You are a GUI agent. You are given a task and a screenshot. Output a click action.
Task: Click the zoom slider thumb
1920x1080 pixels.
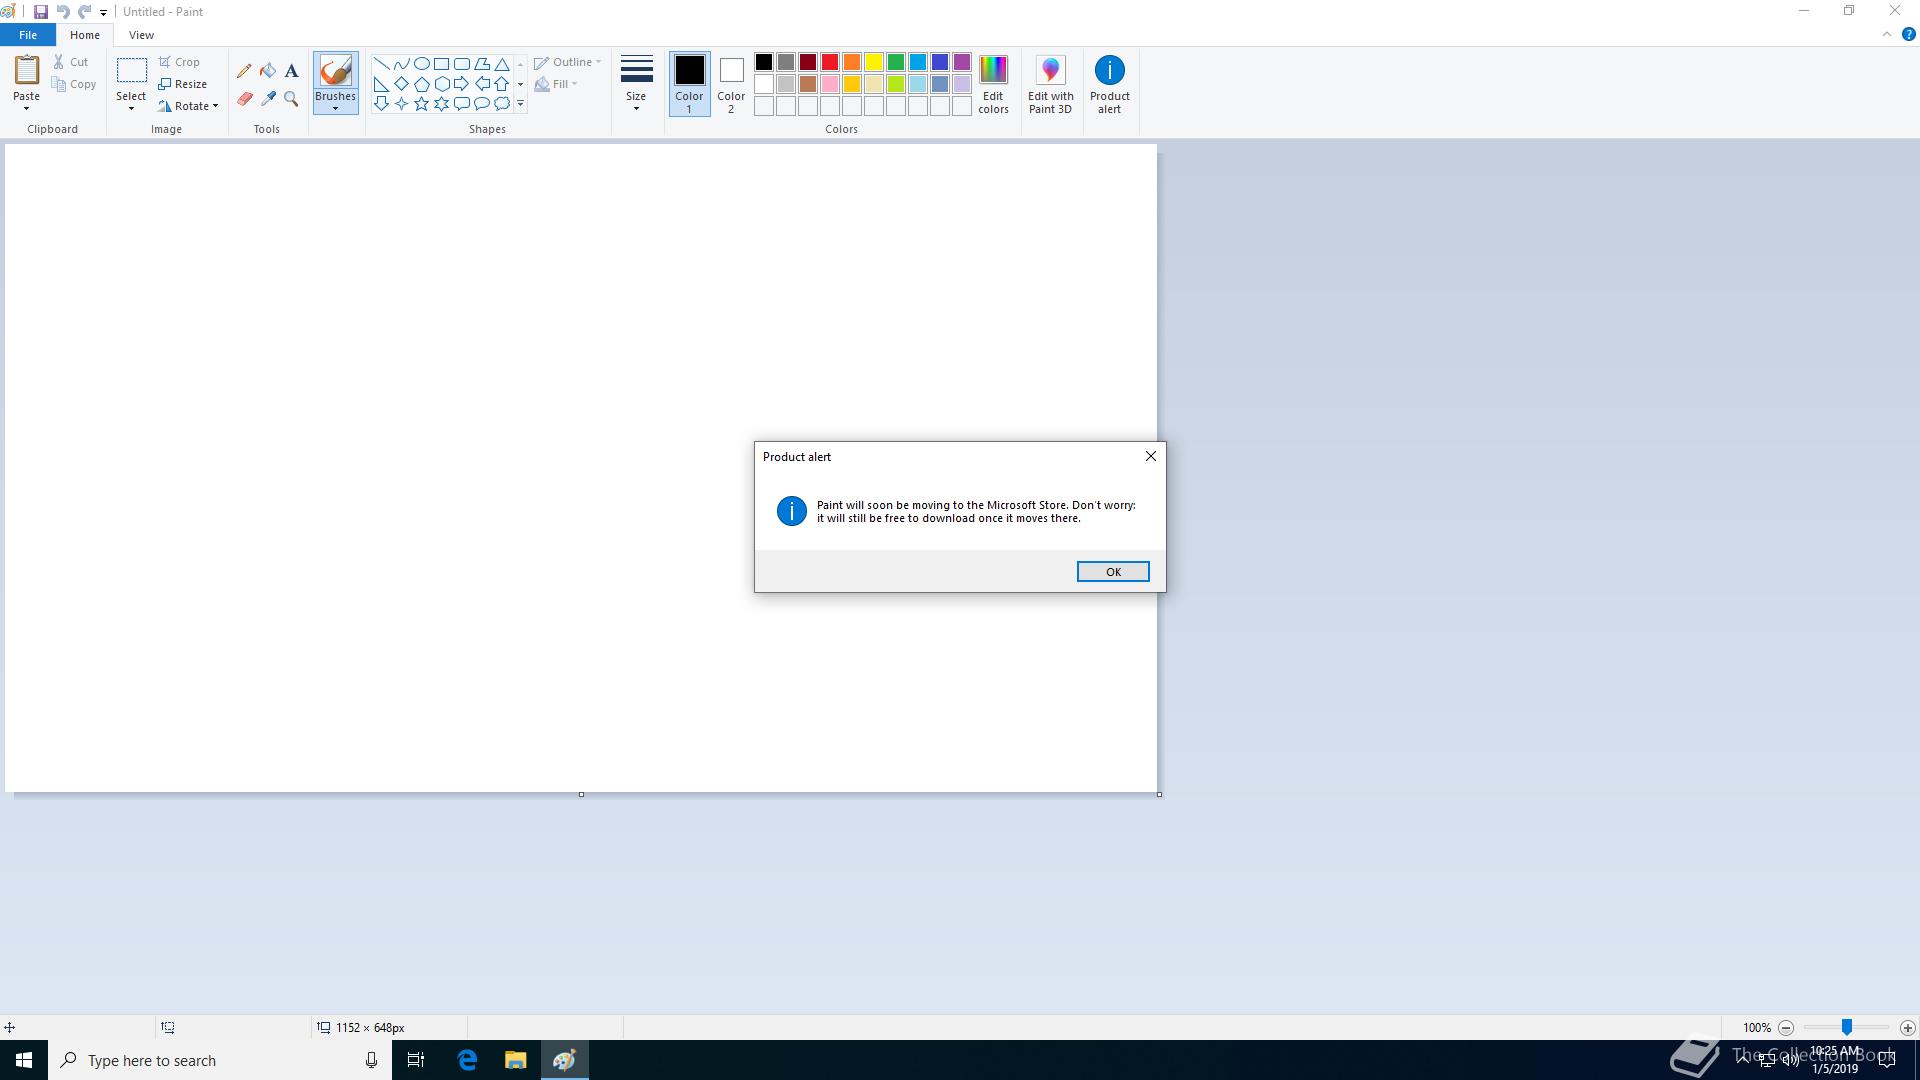click(x=1847, y=1028)
